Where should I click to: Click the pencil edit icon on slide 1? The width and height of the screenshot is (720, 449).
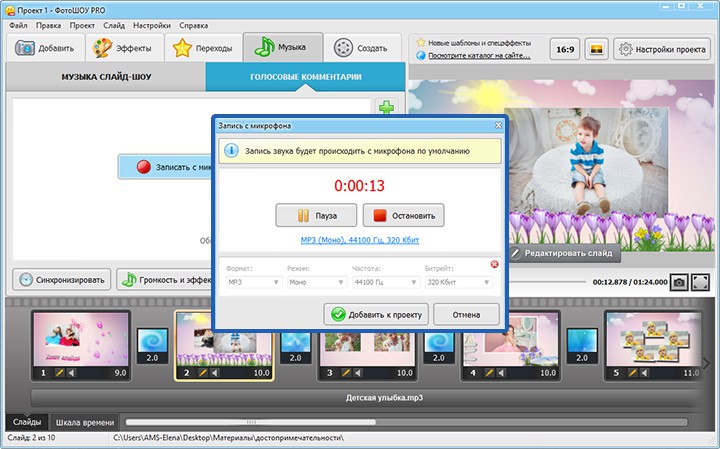click(59, 373)
